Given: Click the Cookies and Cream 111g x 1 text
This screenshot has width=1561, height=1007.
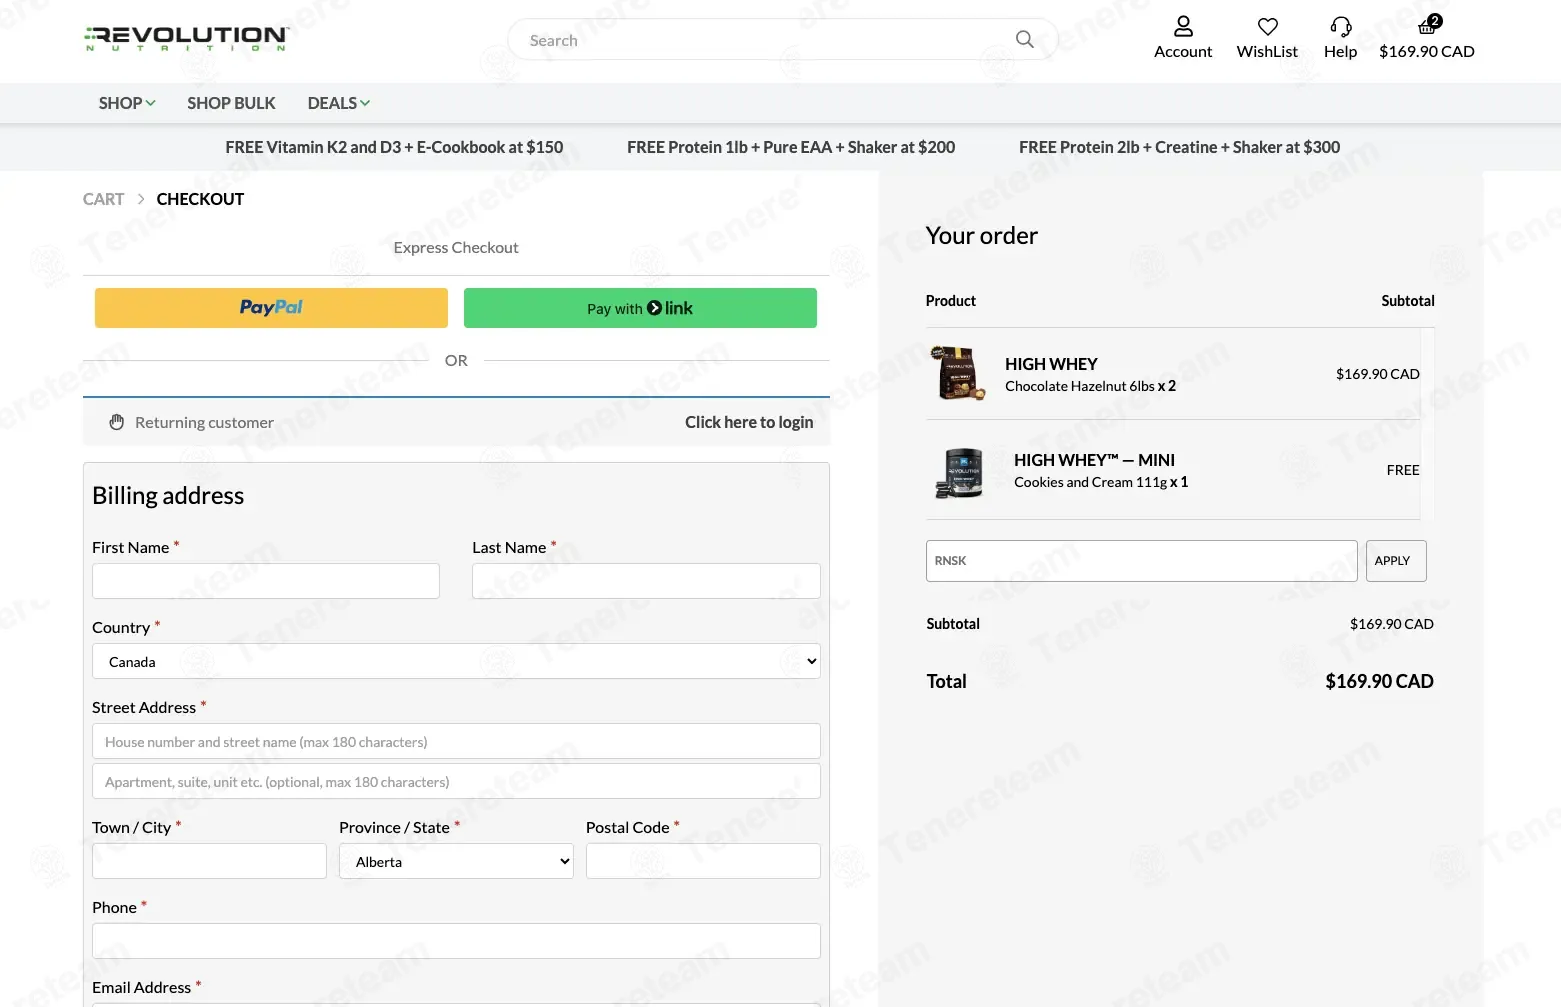Looking at the screenshot, I should 1101,482.
